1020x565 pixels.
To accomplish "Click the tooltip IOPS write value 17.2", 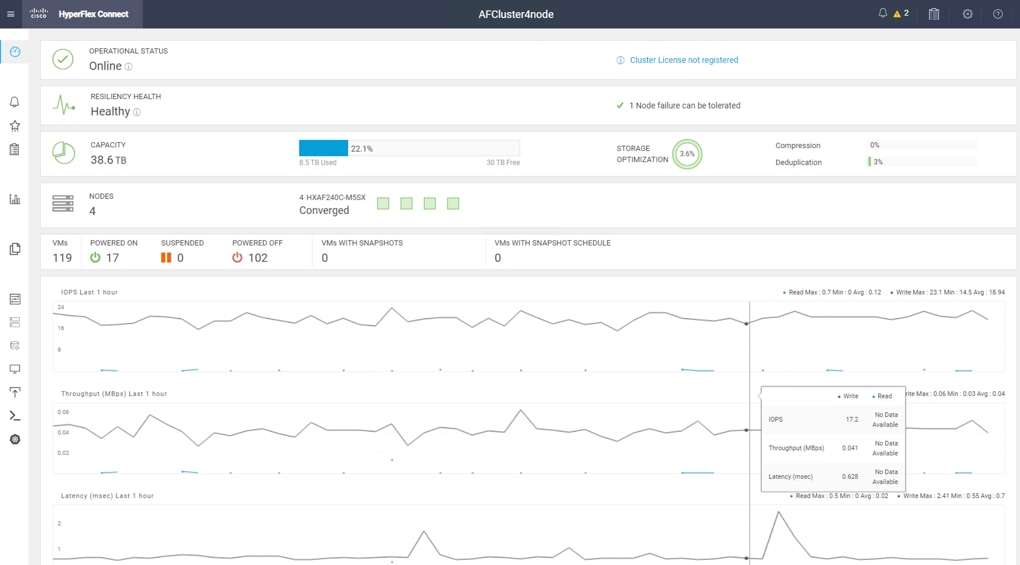I will coord(852,419).
